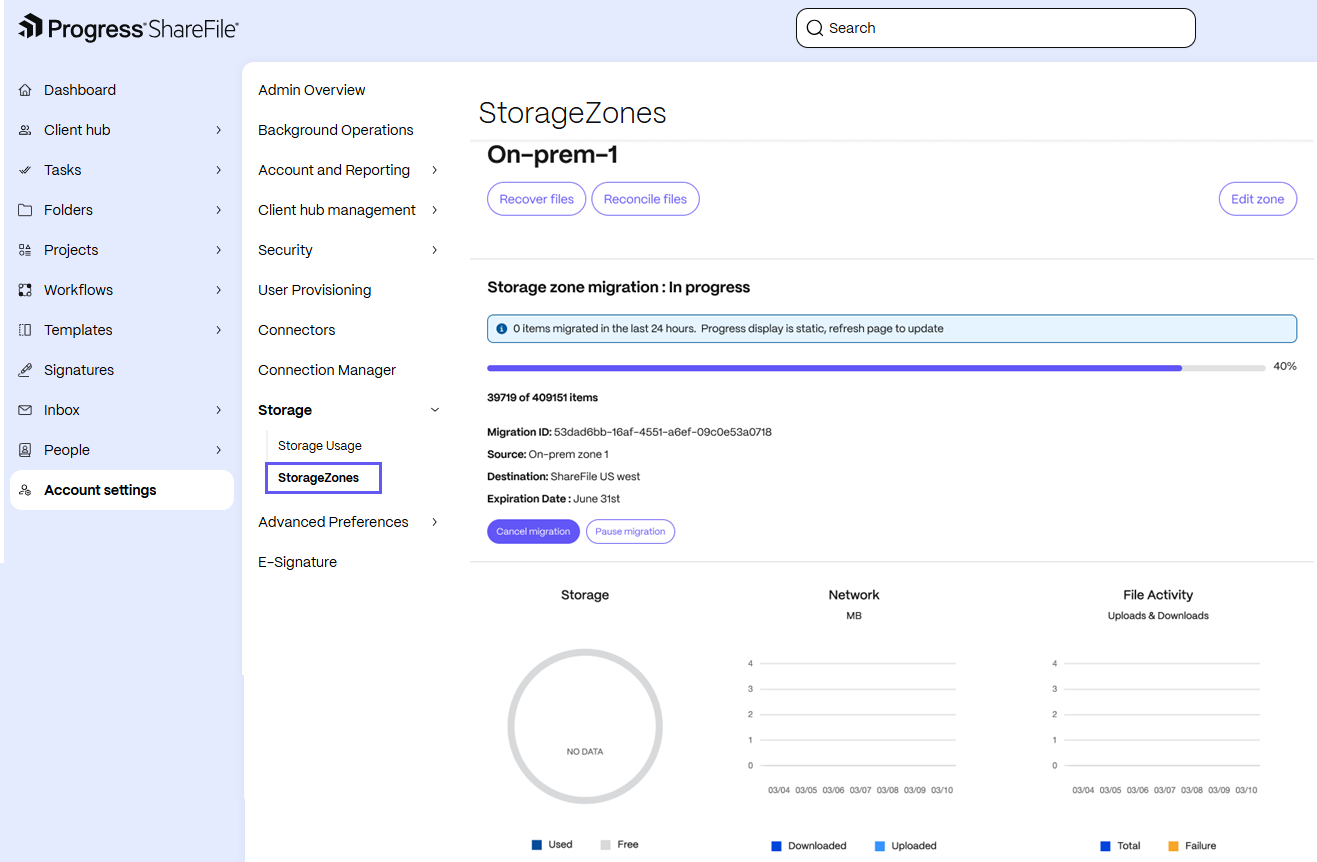Open Connection Manager
Screen dimensions: 1317x862
coord(327,370)
